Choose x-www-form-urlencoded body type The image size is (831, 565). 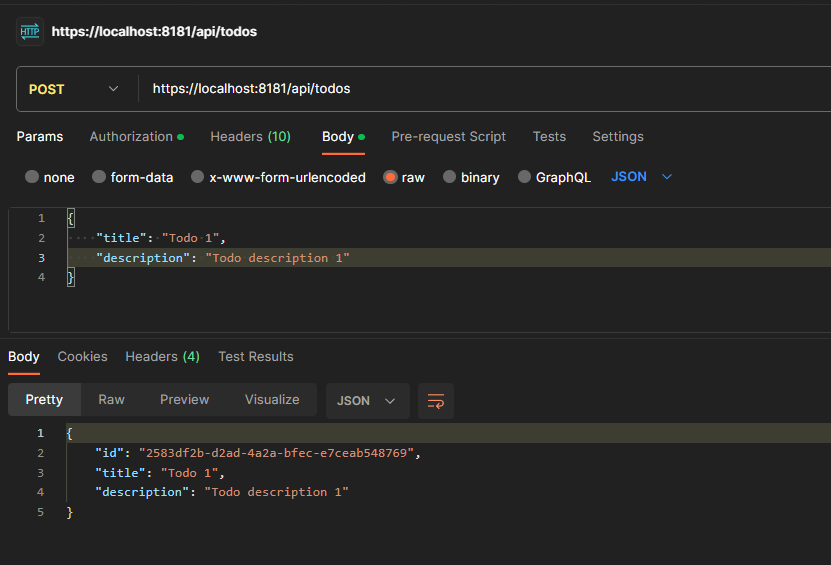pos(198,177)
